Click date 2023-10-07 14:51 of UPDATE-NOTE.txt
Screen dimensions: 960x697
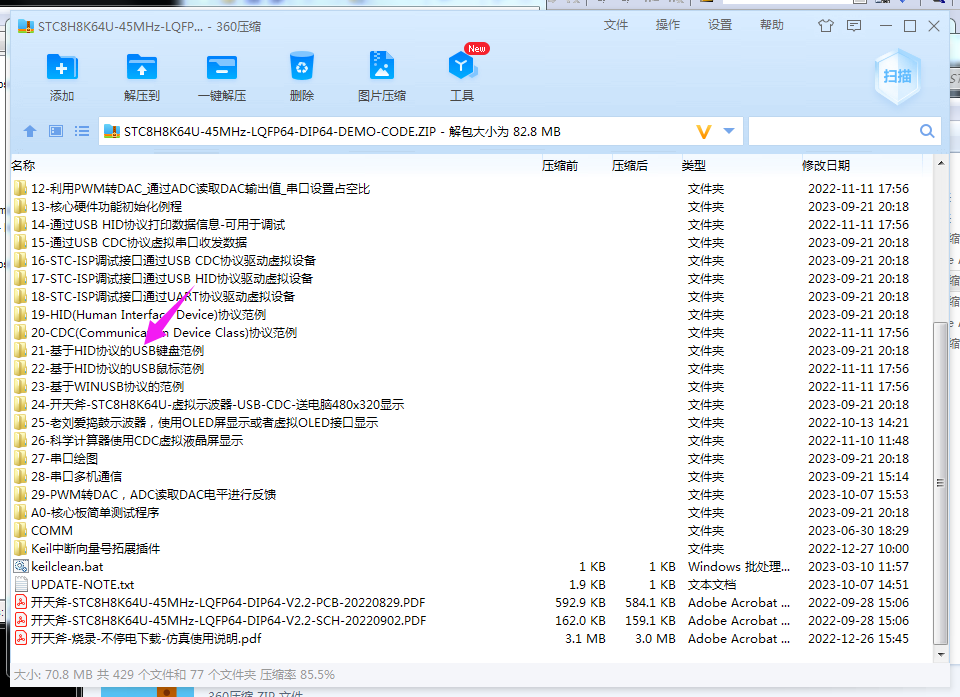858,584
